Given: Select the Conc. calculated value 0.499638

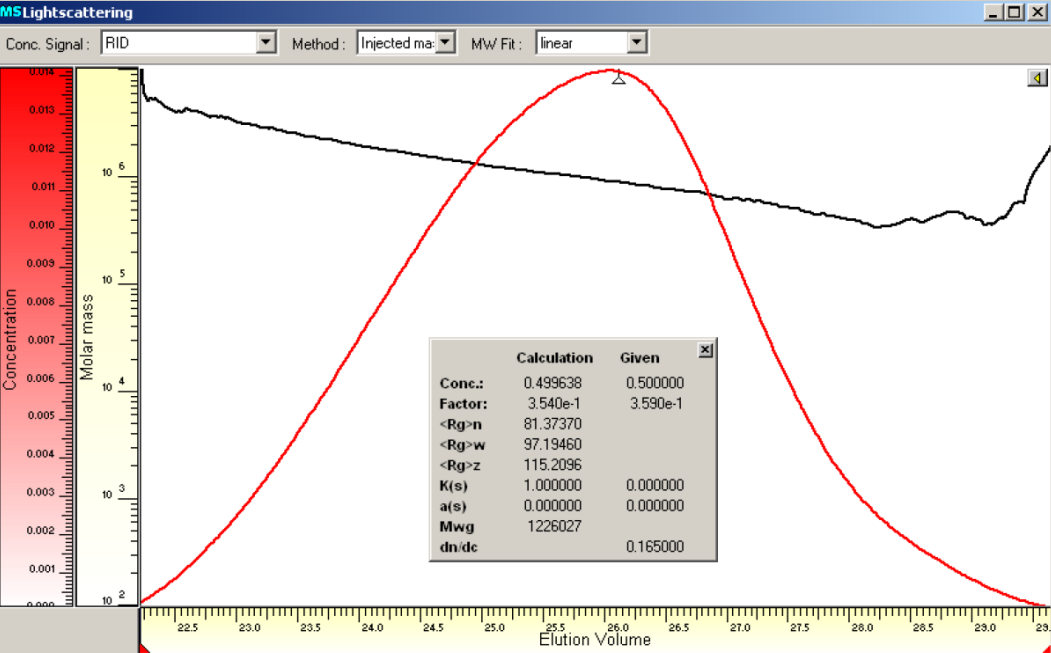Looking at the screenshot, I should pos(553,383).
